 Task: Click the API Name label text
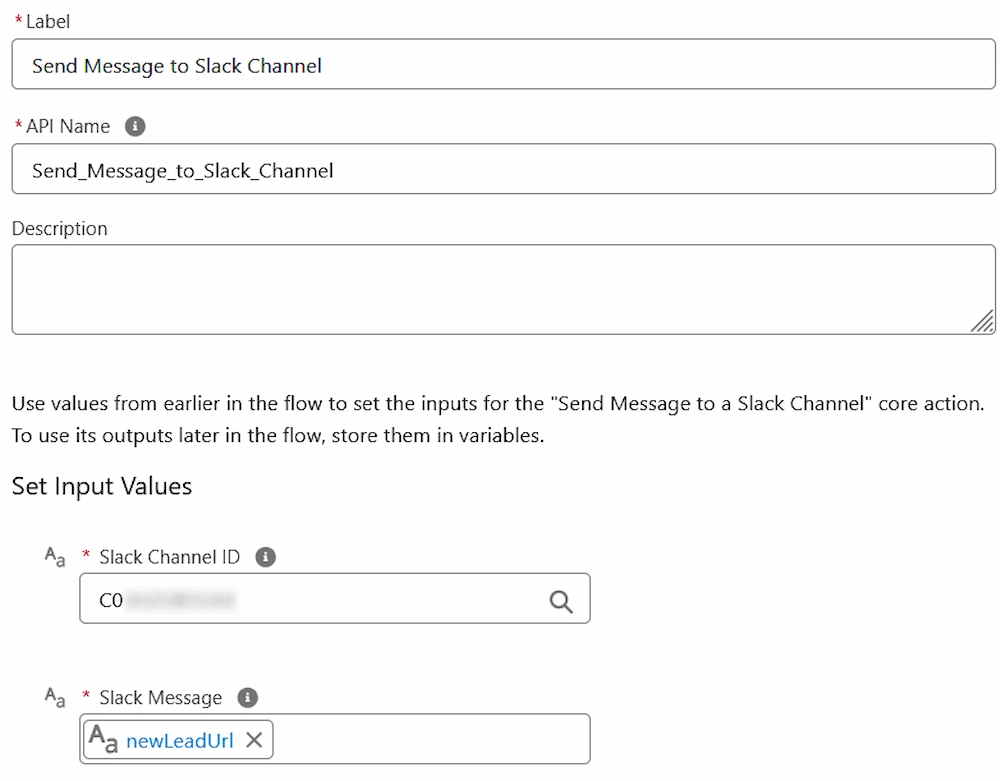[x=68, y=126]
